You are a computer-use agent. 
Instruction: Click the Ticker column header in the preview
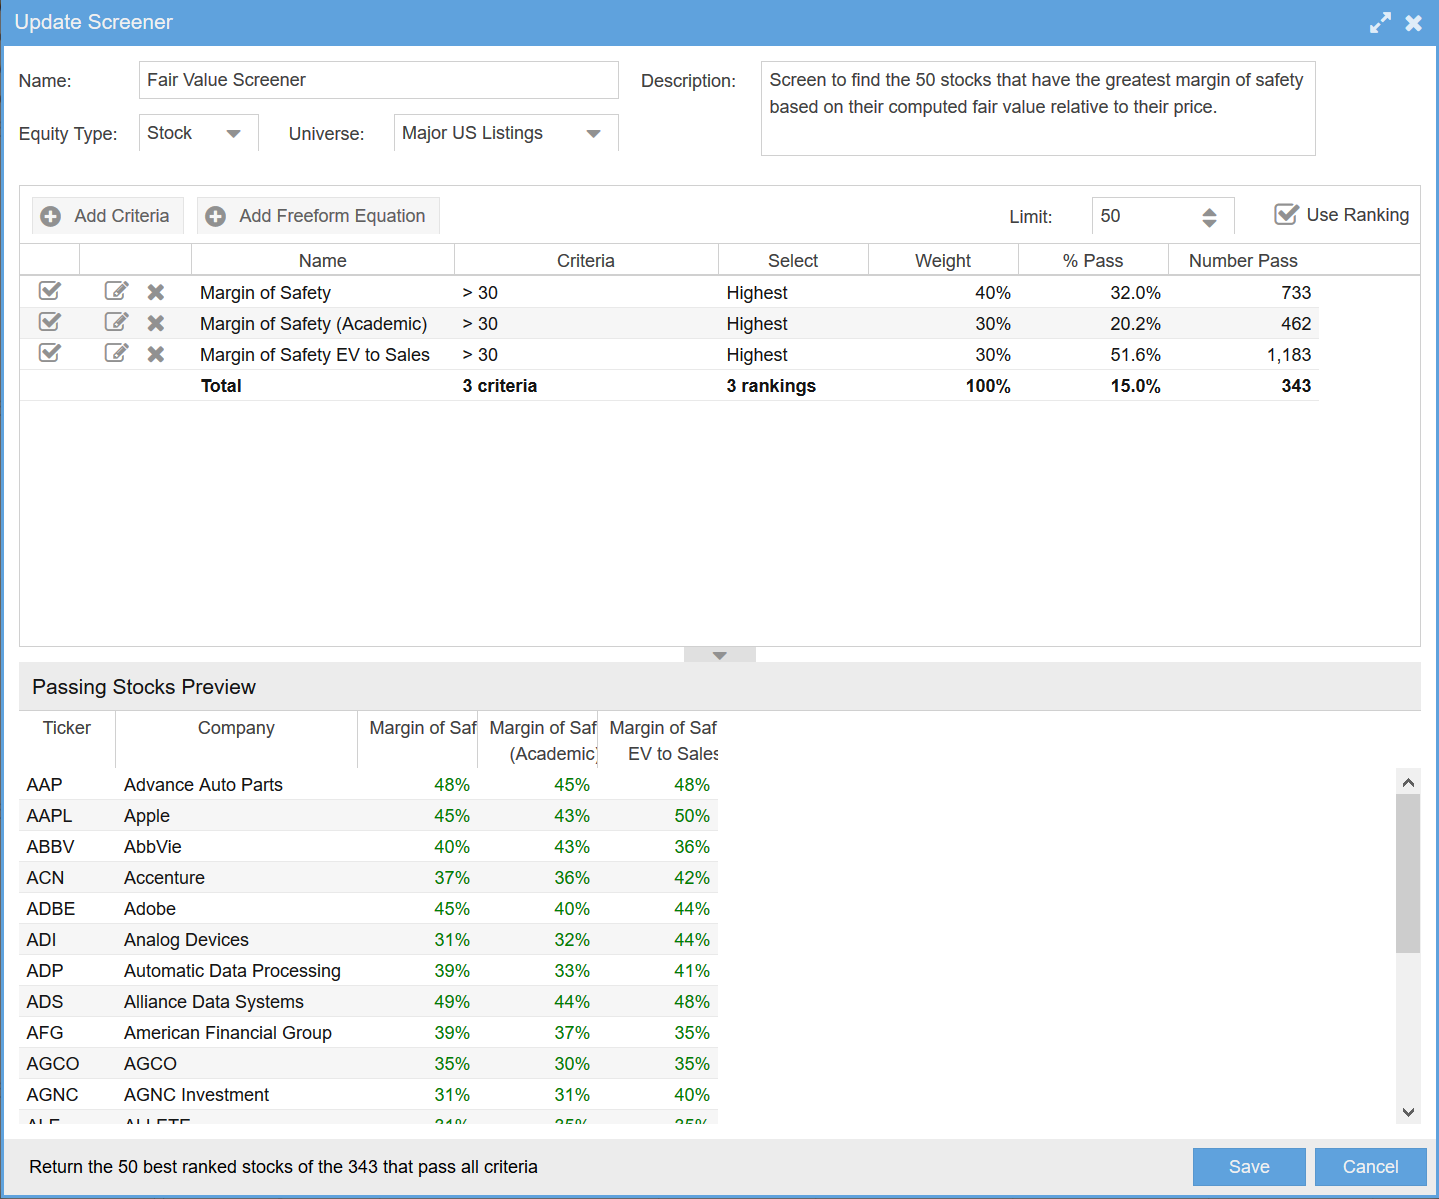(x=67, y=728)
